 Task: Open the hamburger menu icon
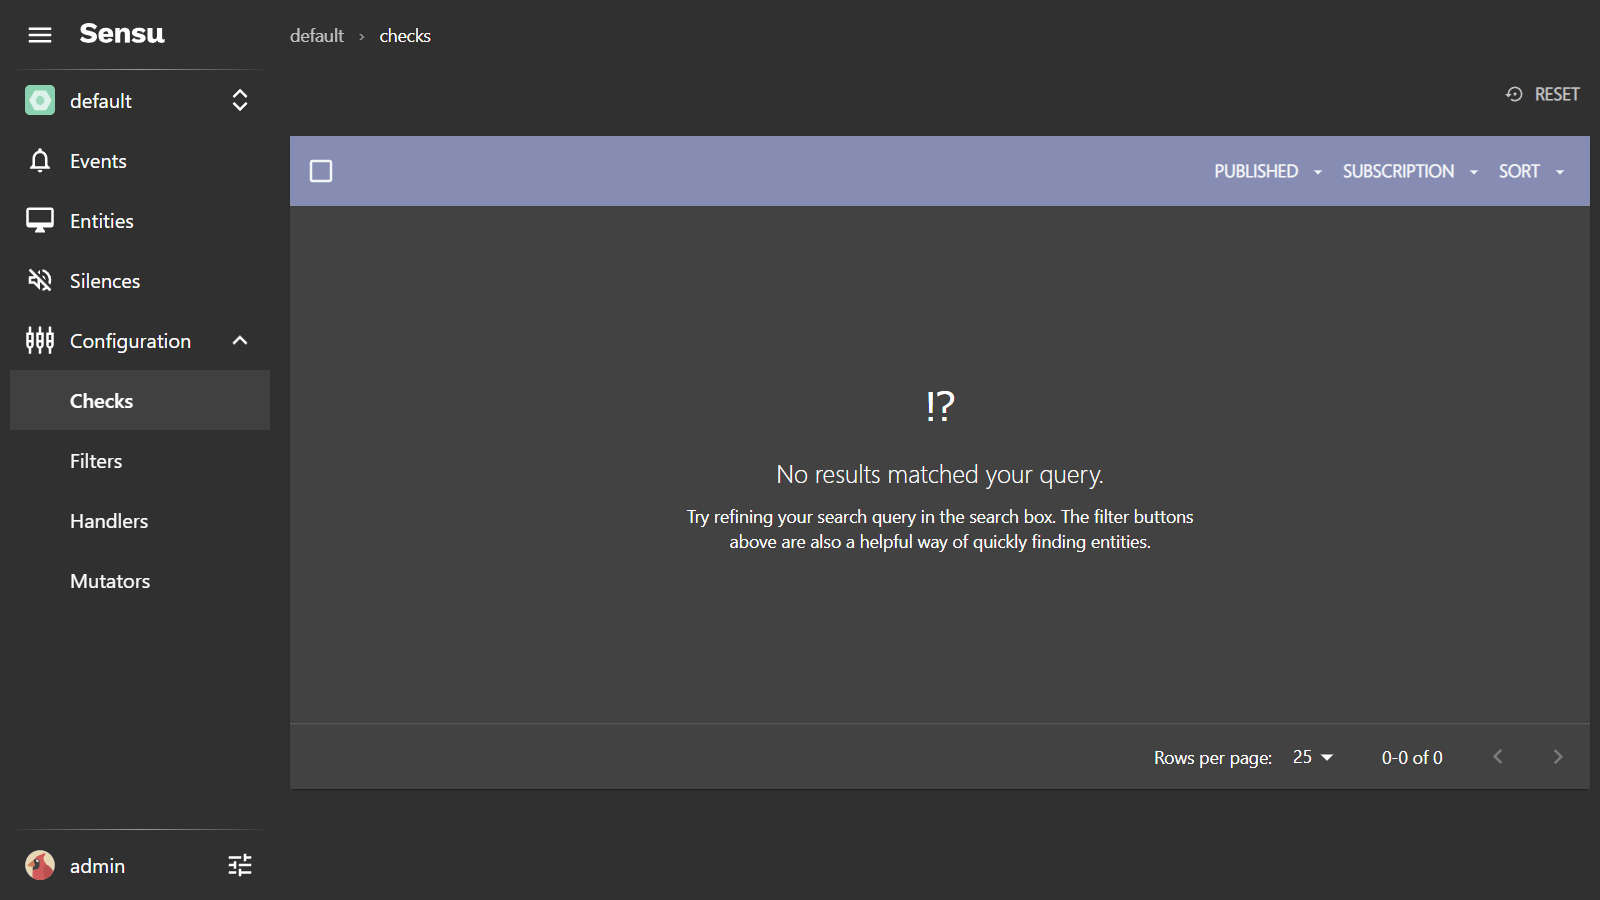(40, 35)
